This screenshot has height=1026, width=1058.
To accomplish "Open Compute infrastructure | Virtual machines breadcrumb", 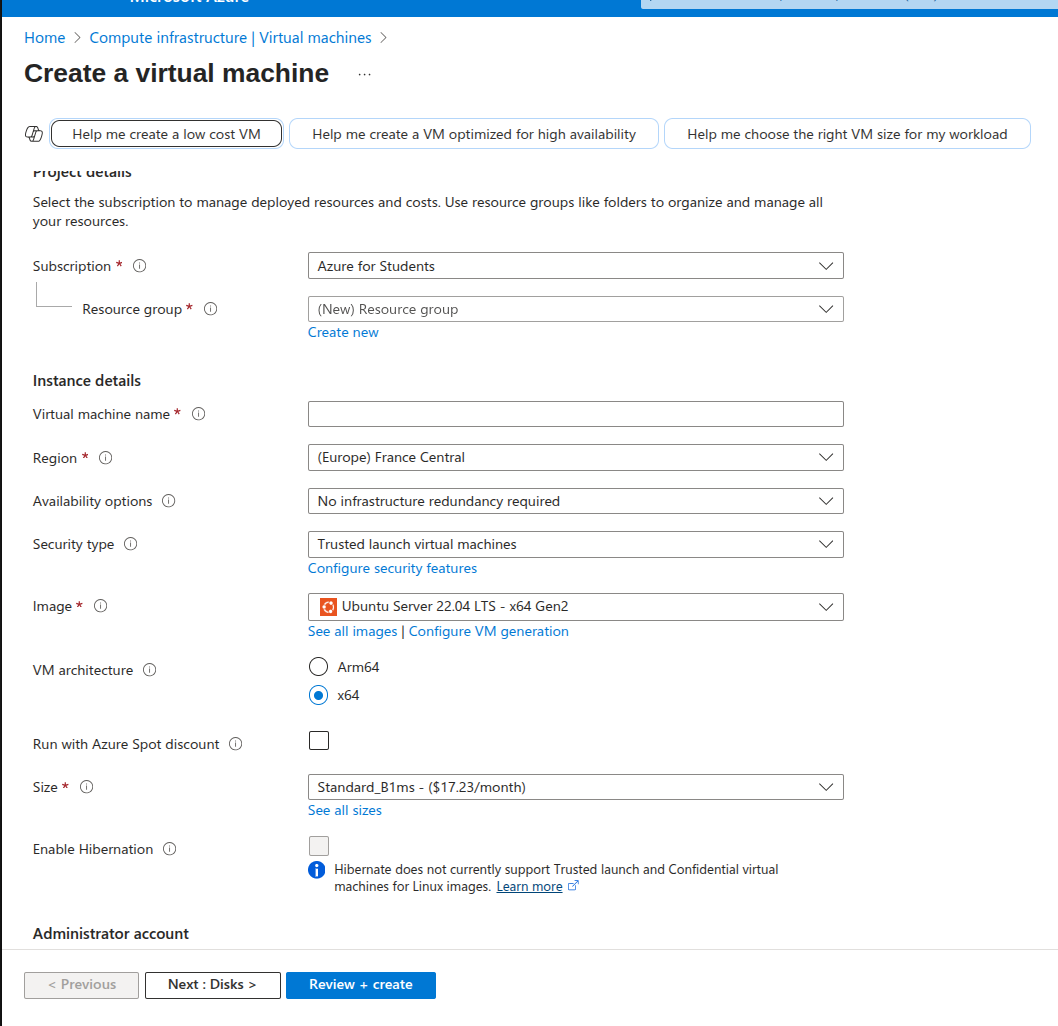I will 230,38.
